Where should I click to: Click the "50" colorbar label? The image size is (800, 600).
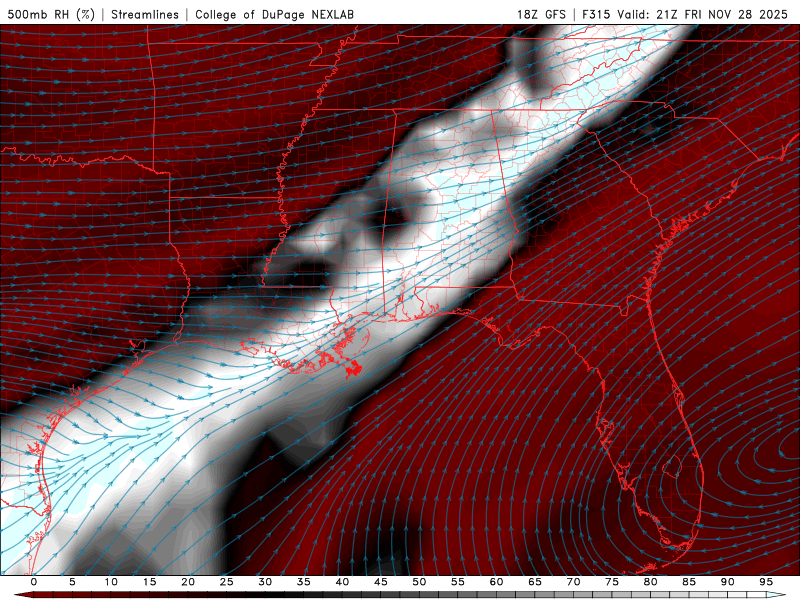[x=419, y=582]
